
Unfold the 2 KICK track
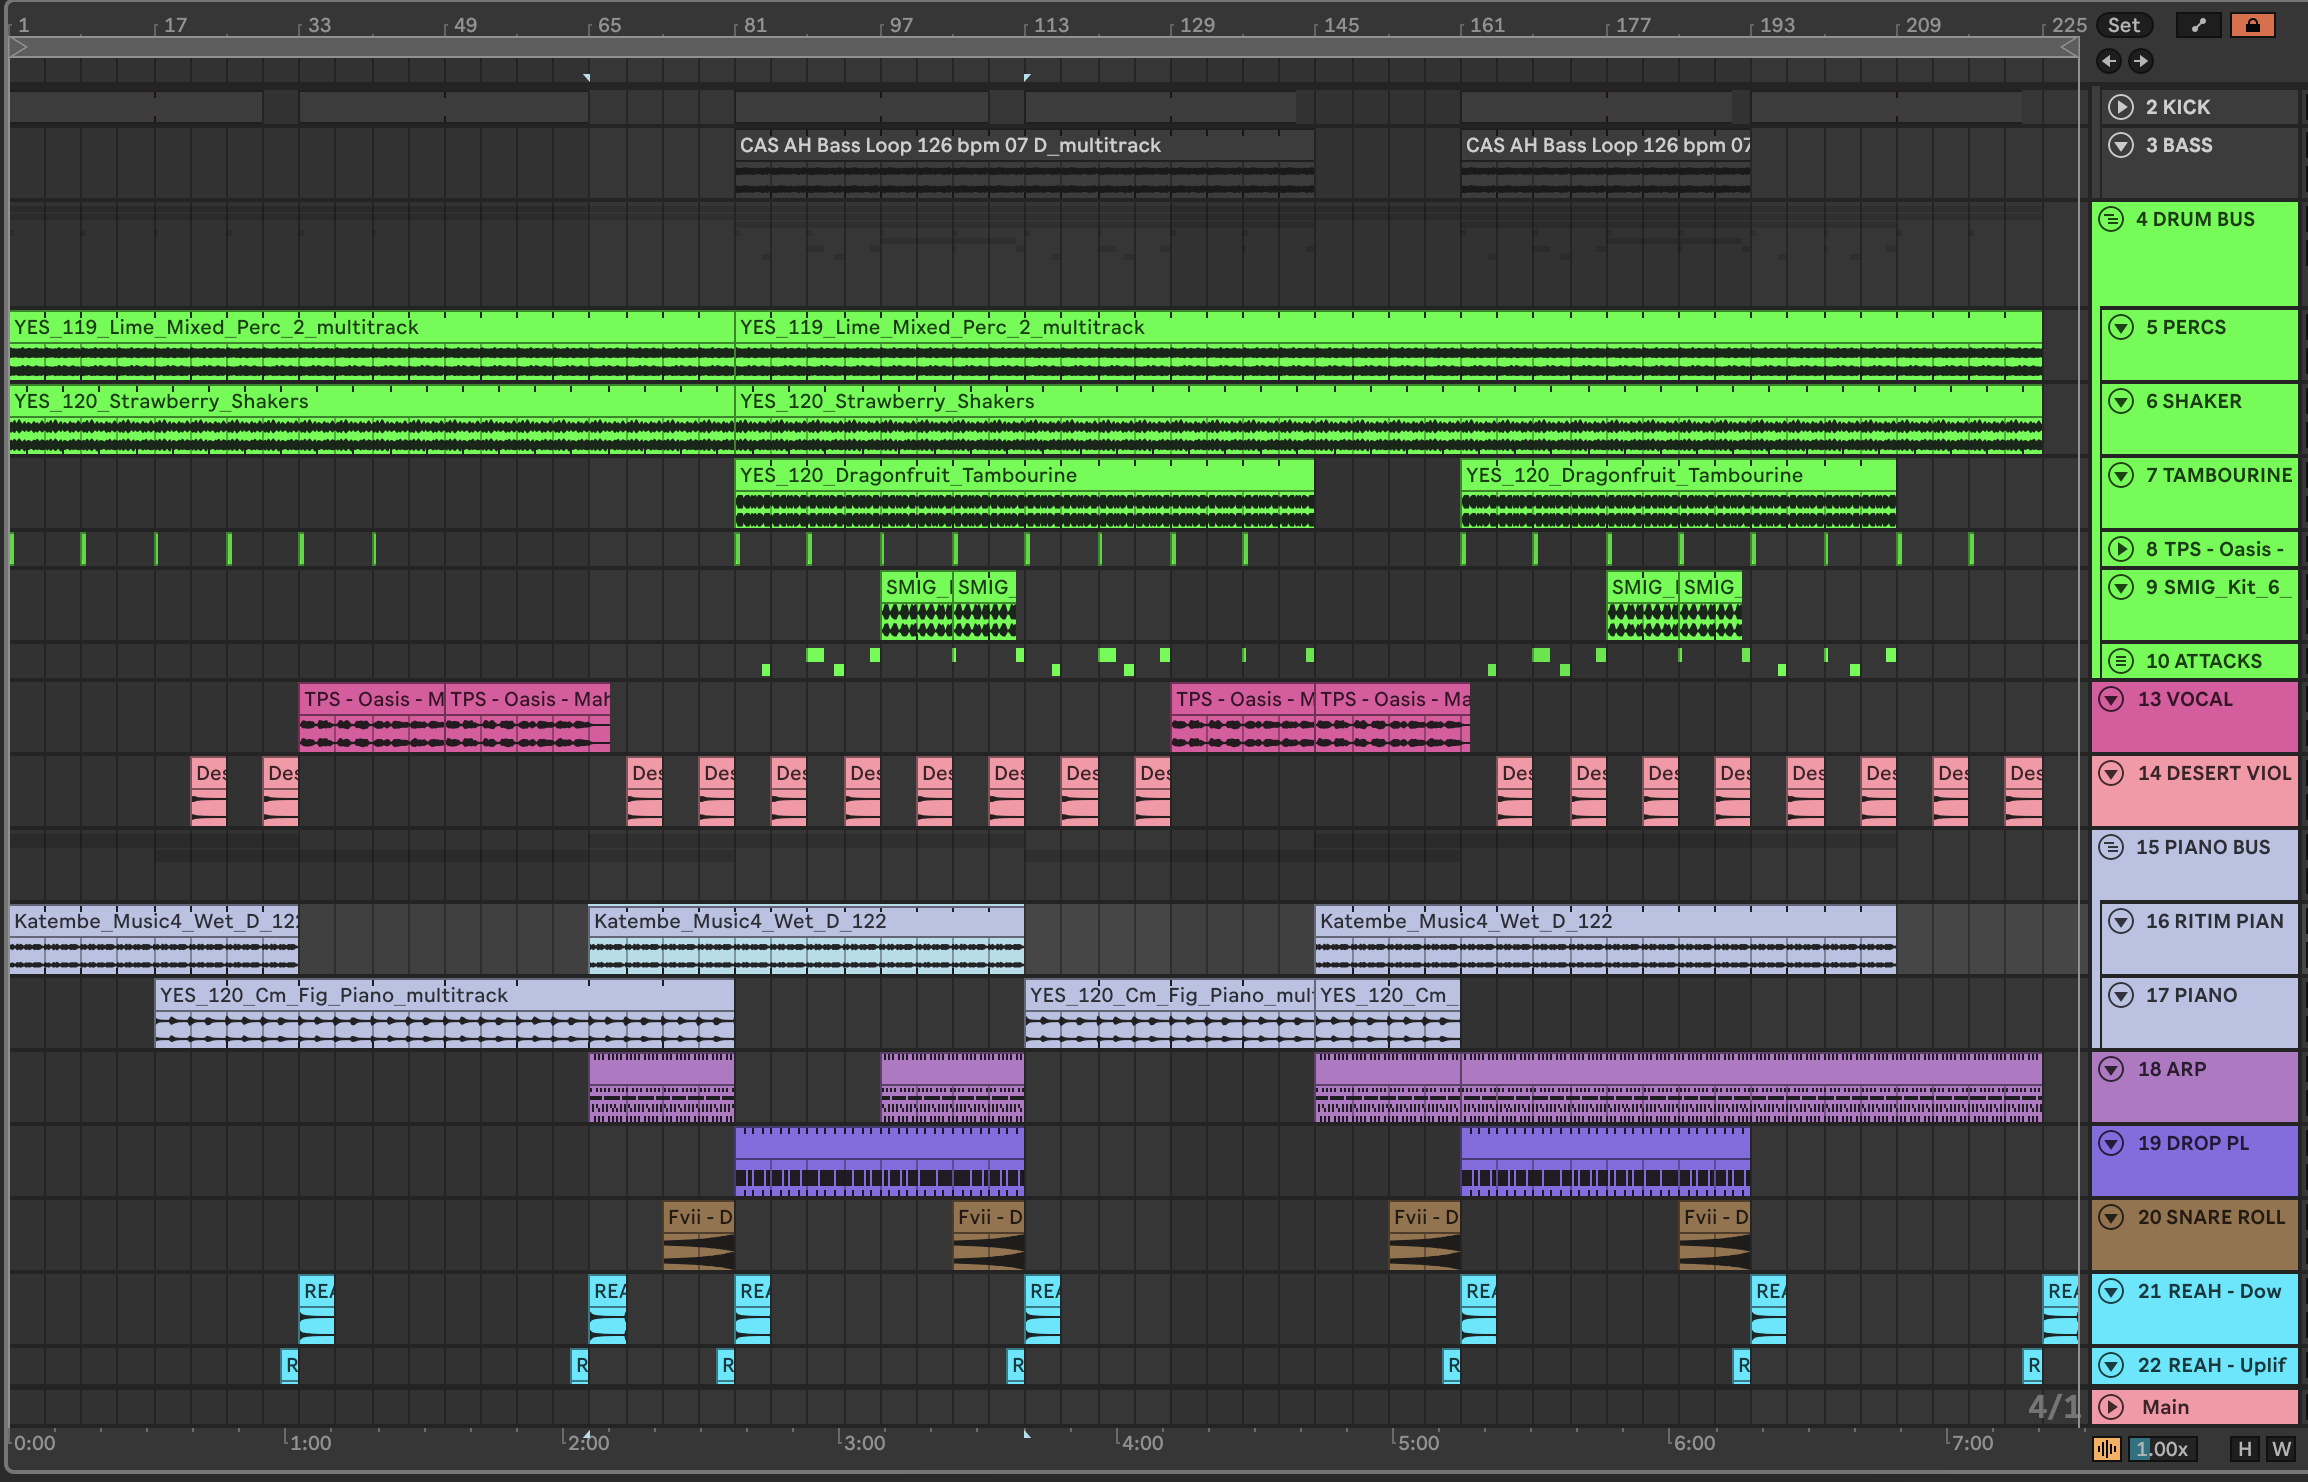(2120, 107)
